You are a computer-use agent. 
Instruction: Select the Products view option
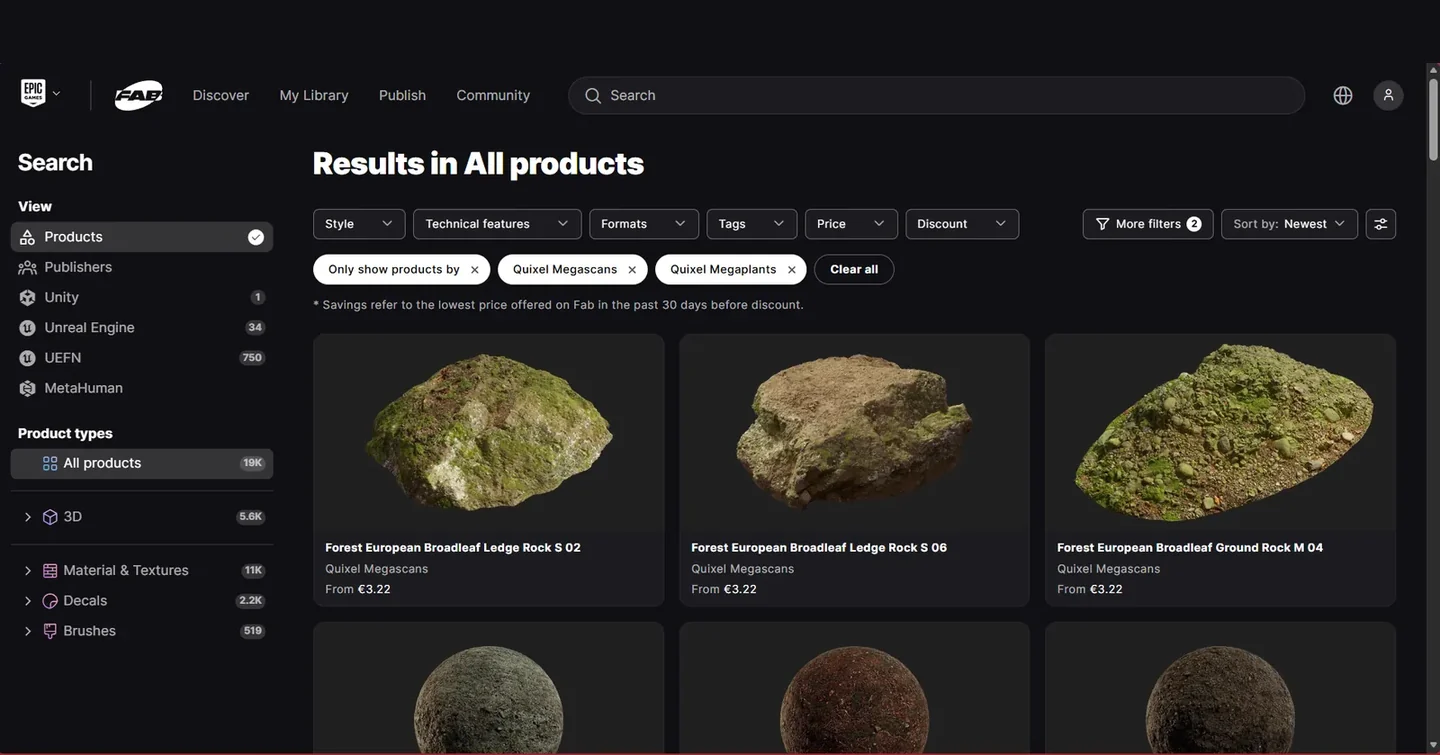[141, 237]
